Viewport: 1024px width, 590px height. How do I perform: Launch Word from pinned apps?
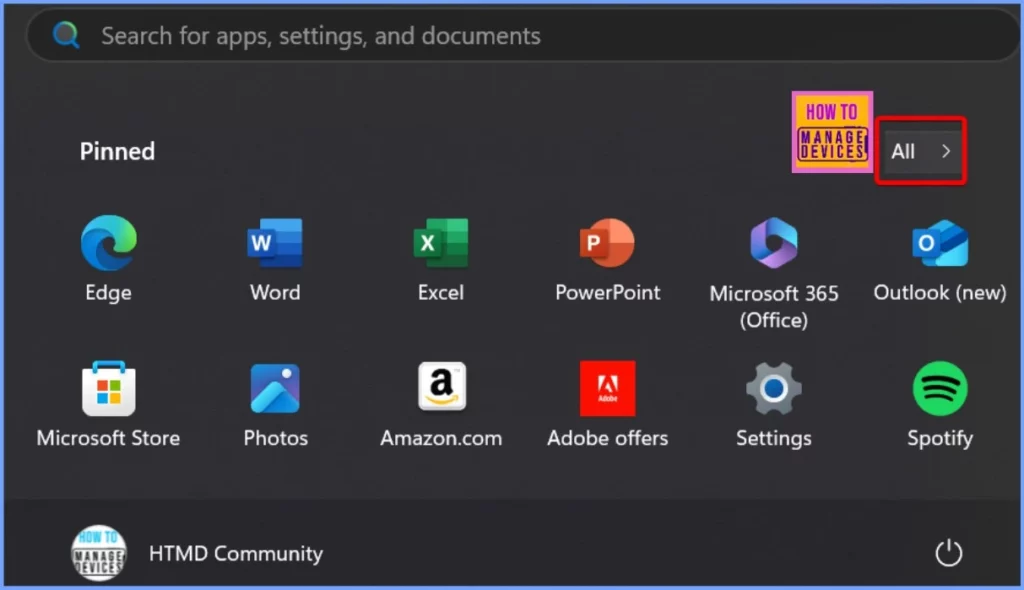point(275,242)
